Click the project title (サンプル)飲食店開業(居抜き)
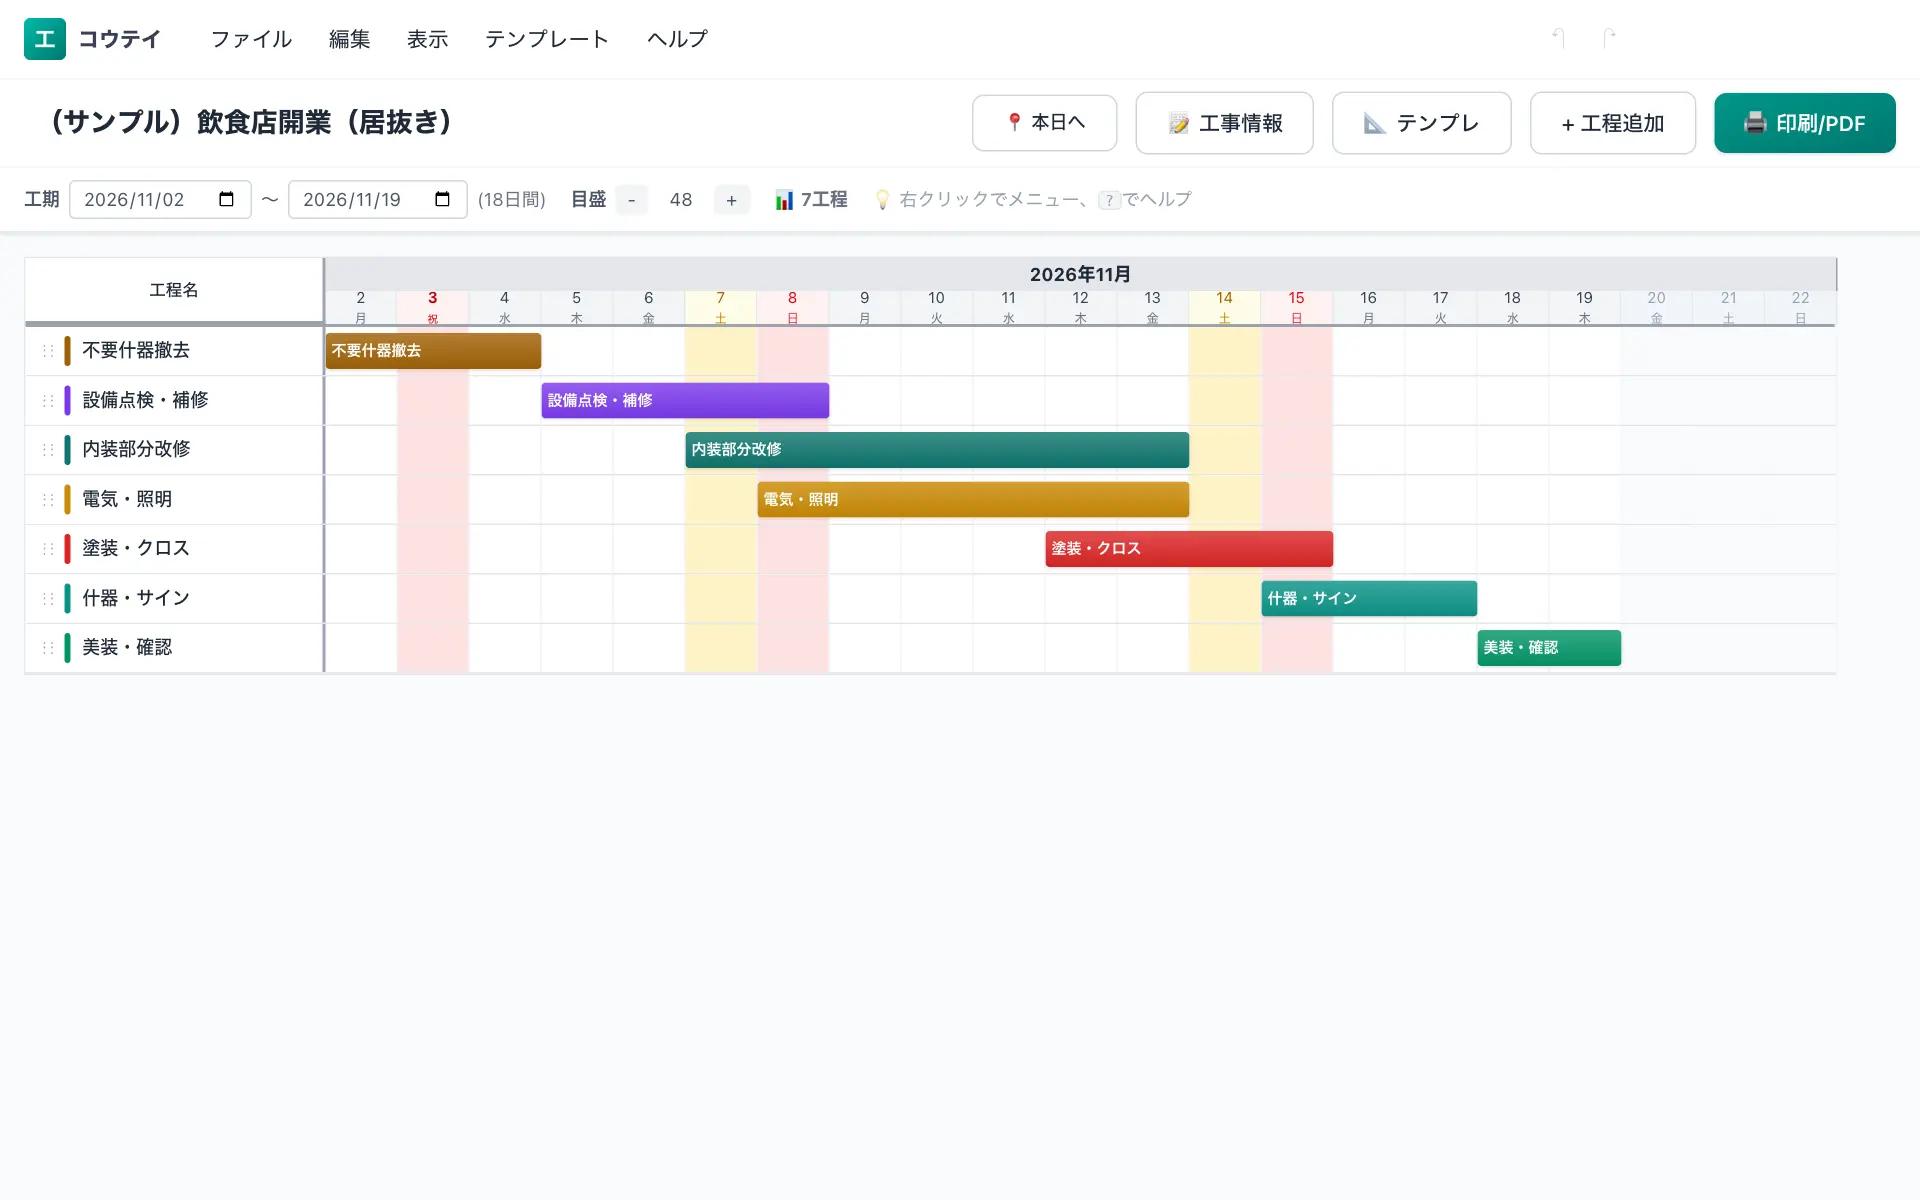 251,122
